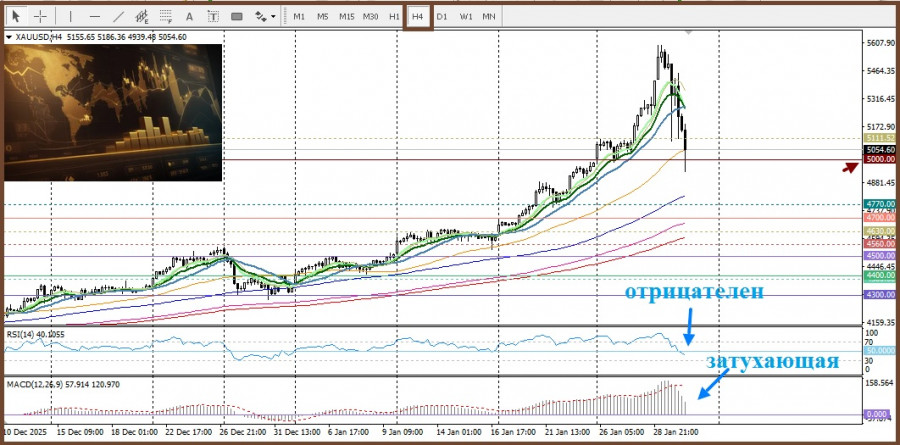Switch to M15 timeframe

click(346, 16)
